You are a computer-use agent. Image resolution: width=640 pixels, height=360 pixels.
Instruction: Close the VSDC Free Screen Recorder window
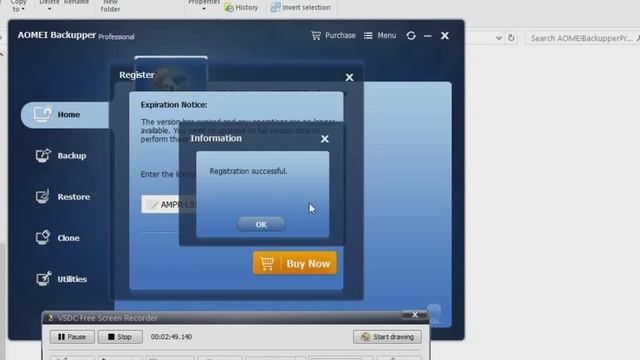tap(415, 315)
